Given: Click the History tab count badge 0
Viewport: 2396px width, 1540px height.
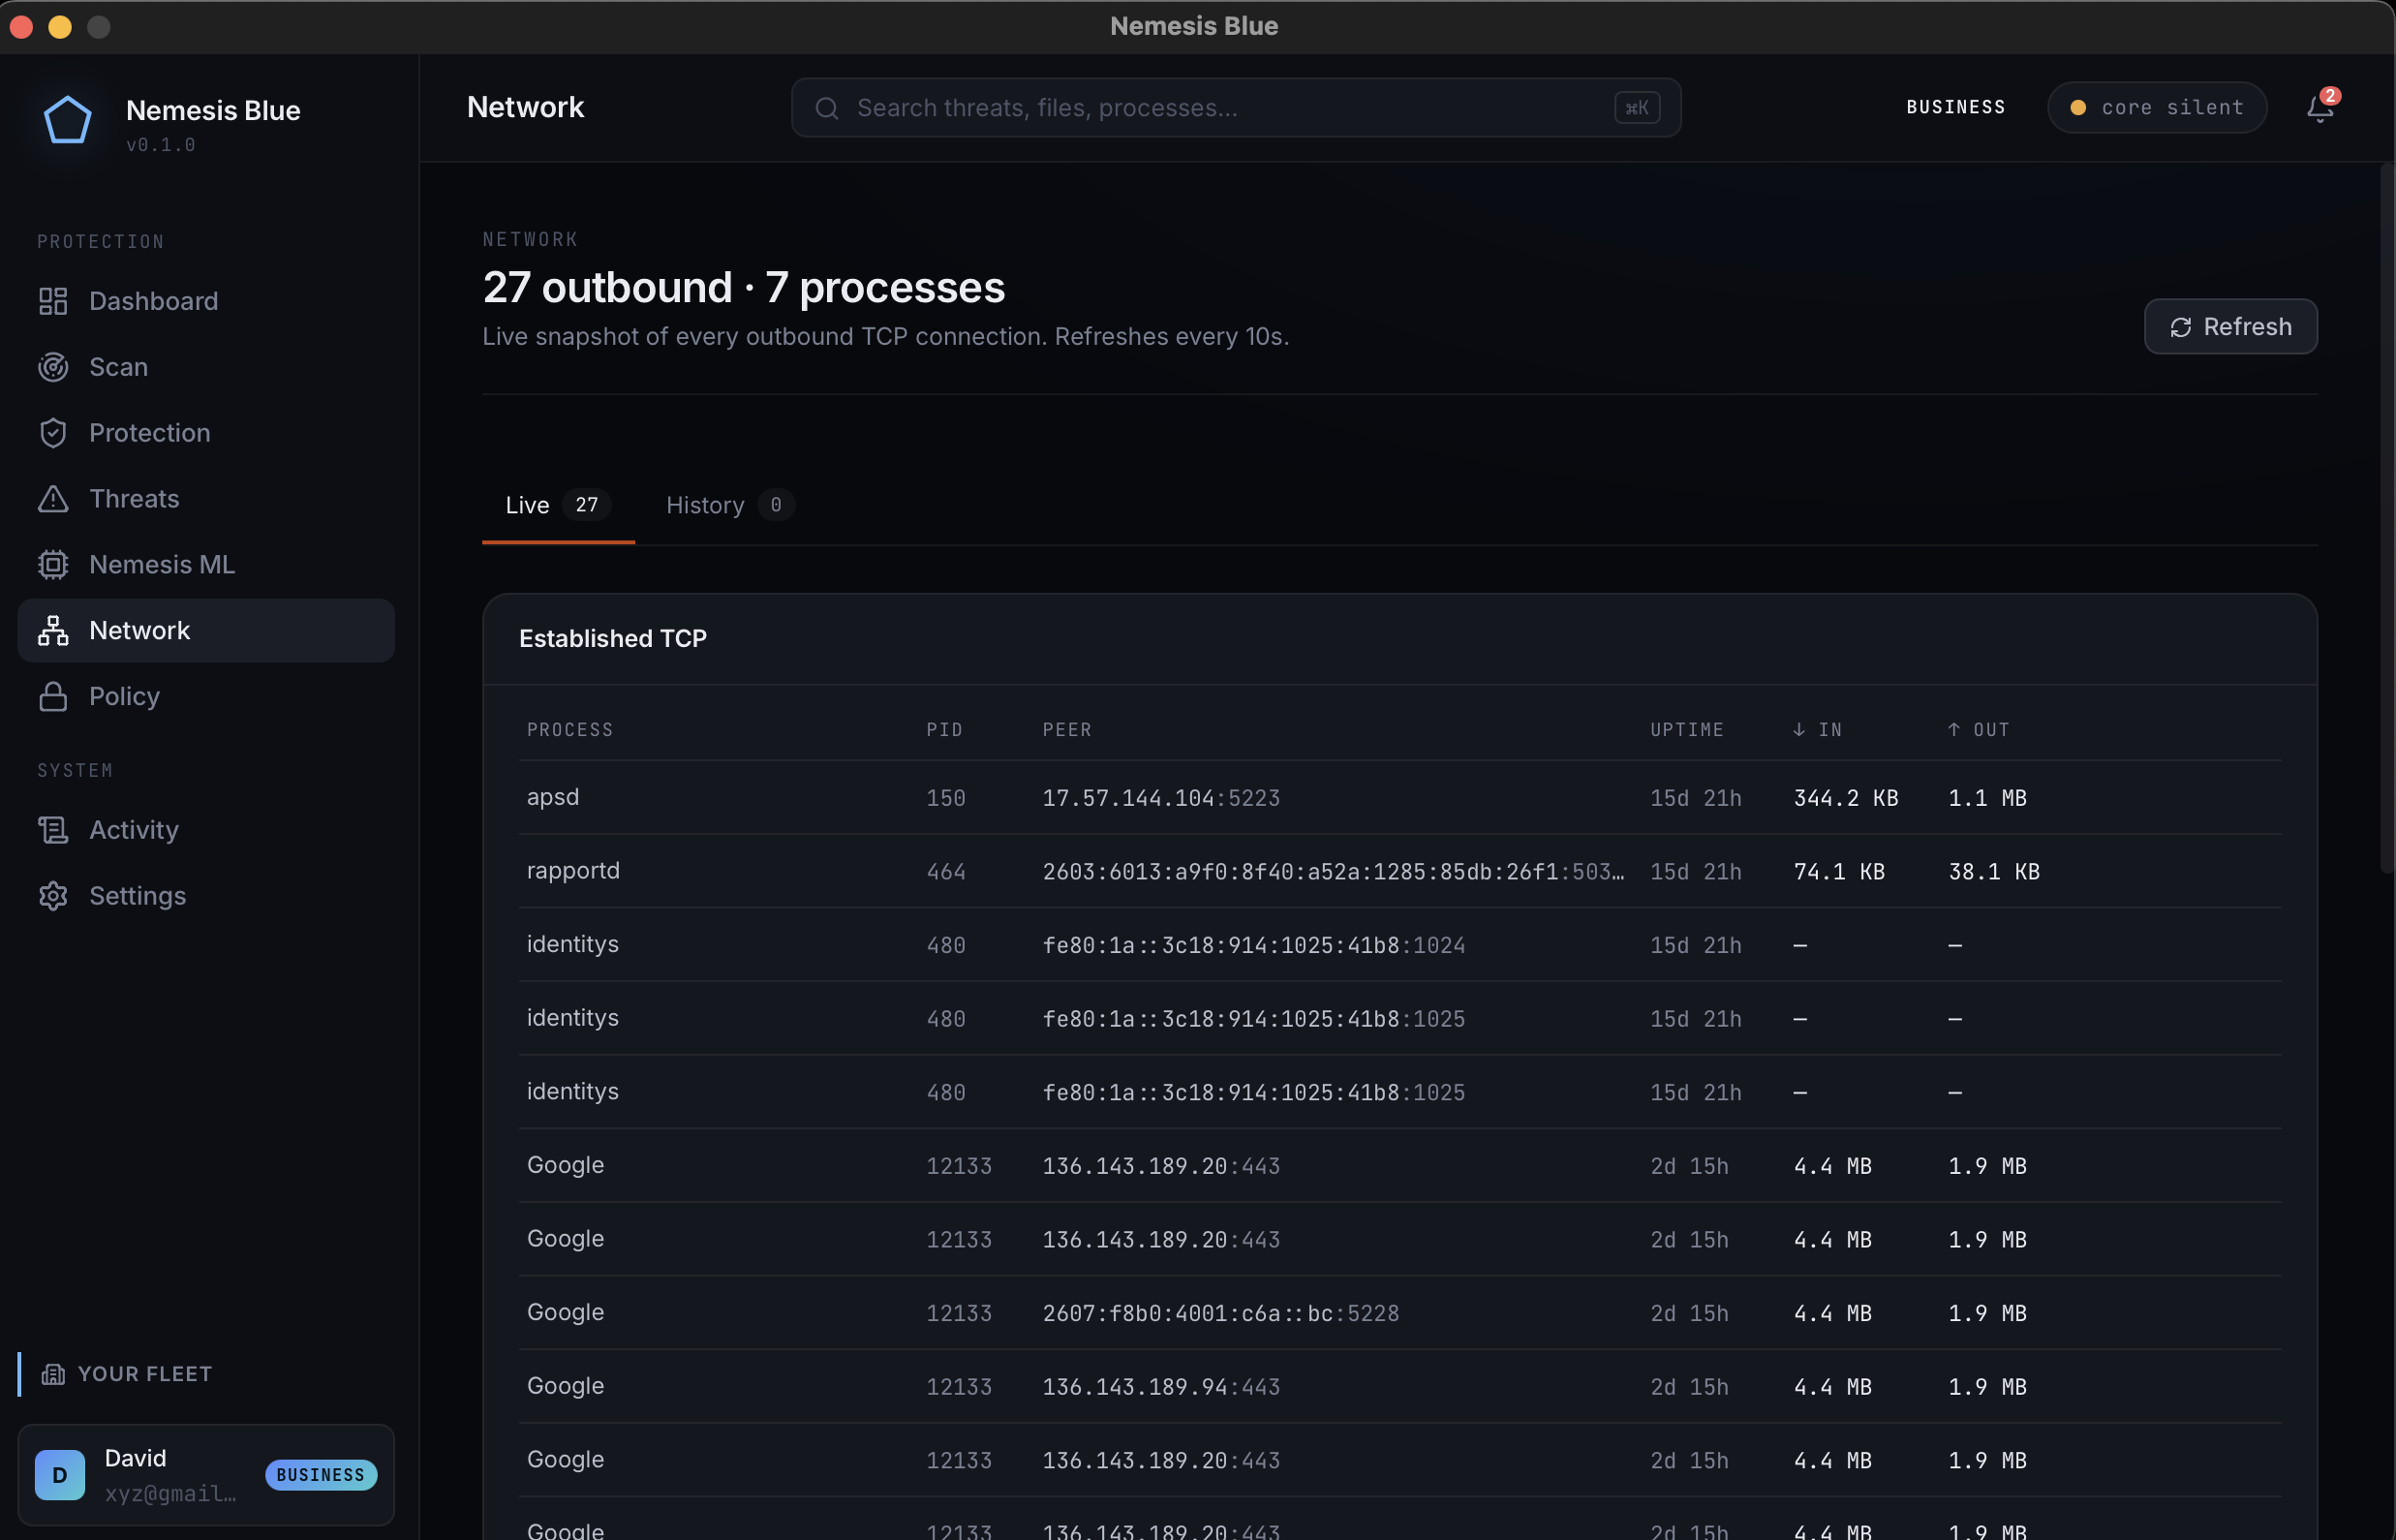Looking at the screenshot, I should coord(776,505).
